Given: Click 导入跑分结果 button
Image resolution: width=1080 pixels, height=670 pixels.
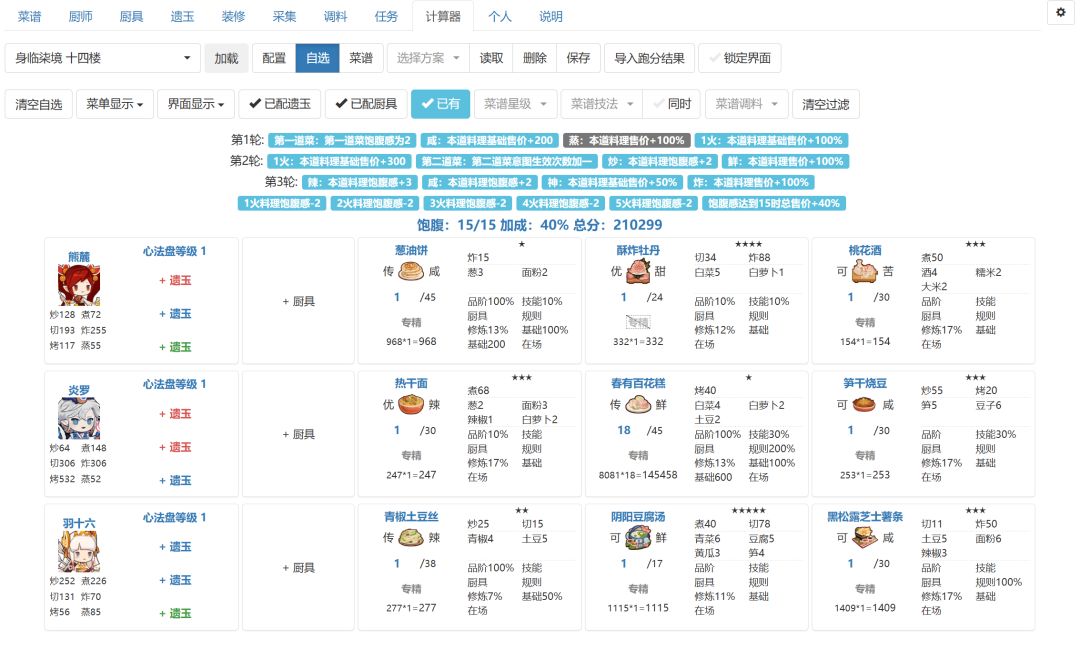Looking at the screenshot, I should pos(650,58).
